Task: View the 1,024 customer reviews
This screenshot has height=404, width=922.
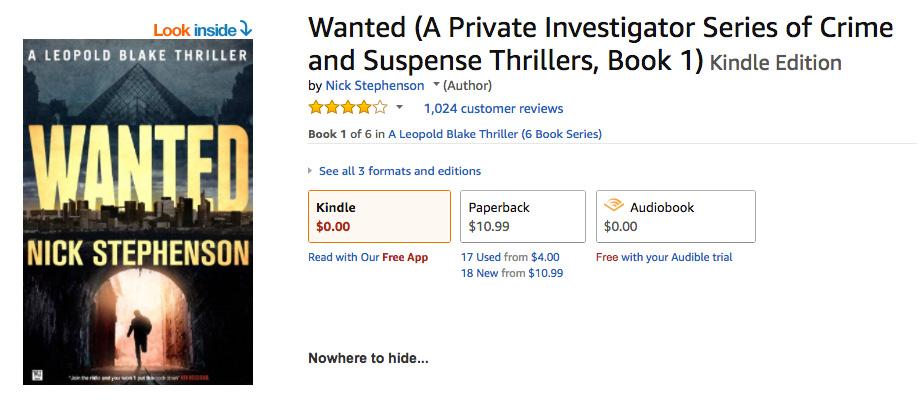Action: pos(493,108)
